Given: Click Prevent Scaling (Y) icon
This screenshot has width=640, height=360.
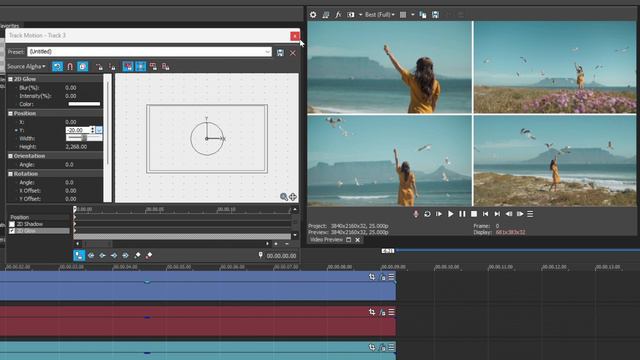Looking at the screenshot, I should click(166, 67).
